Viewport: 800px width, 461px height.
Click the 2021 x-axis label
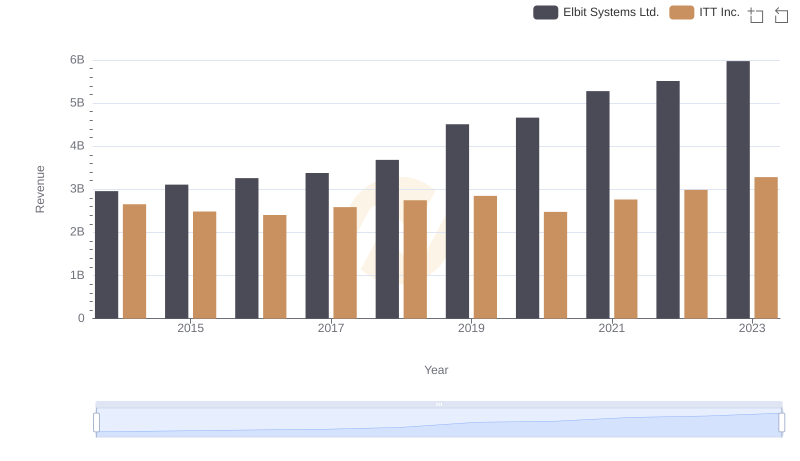(x=612, y=328)
